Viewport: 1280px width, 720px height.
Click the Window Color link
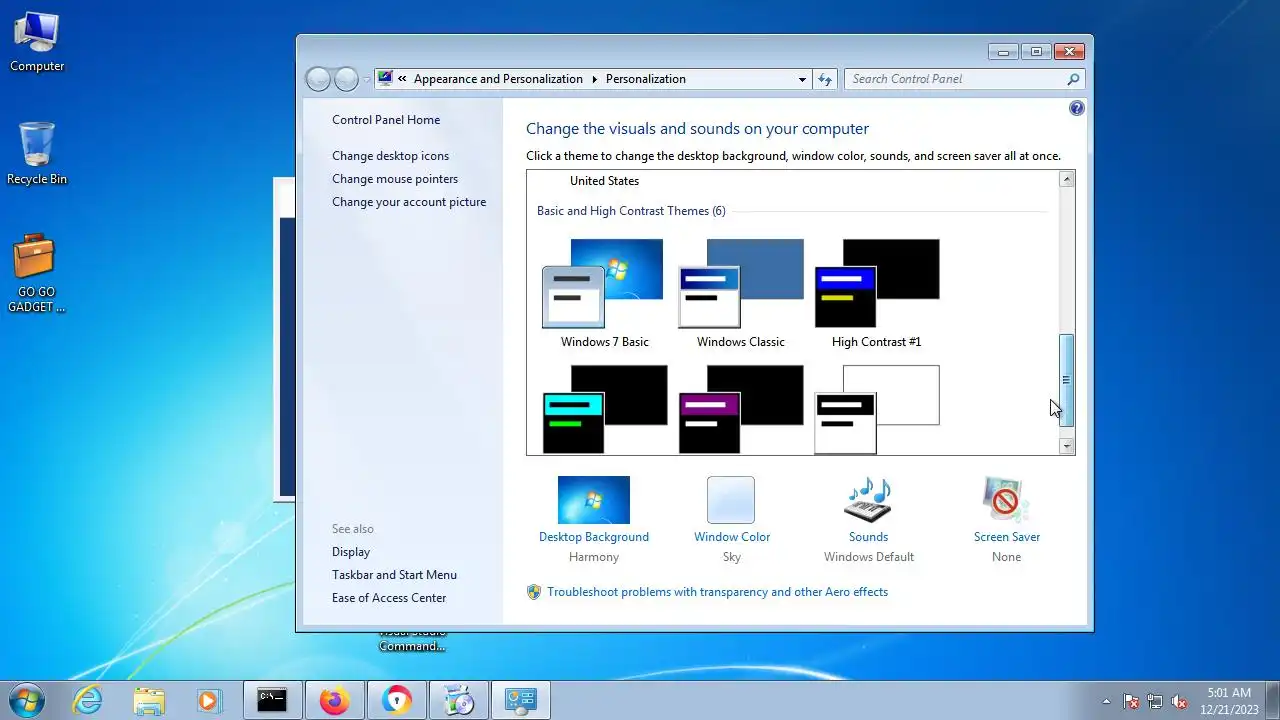(732, 537)
